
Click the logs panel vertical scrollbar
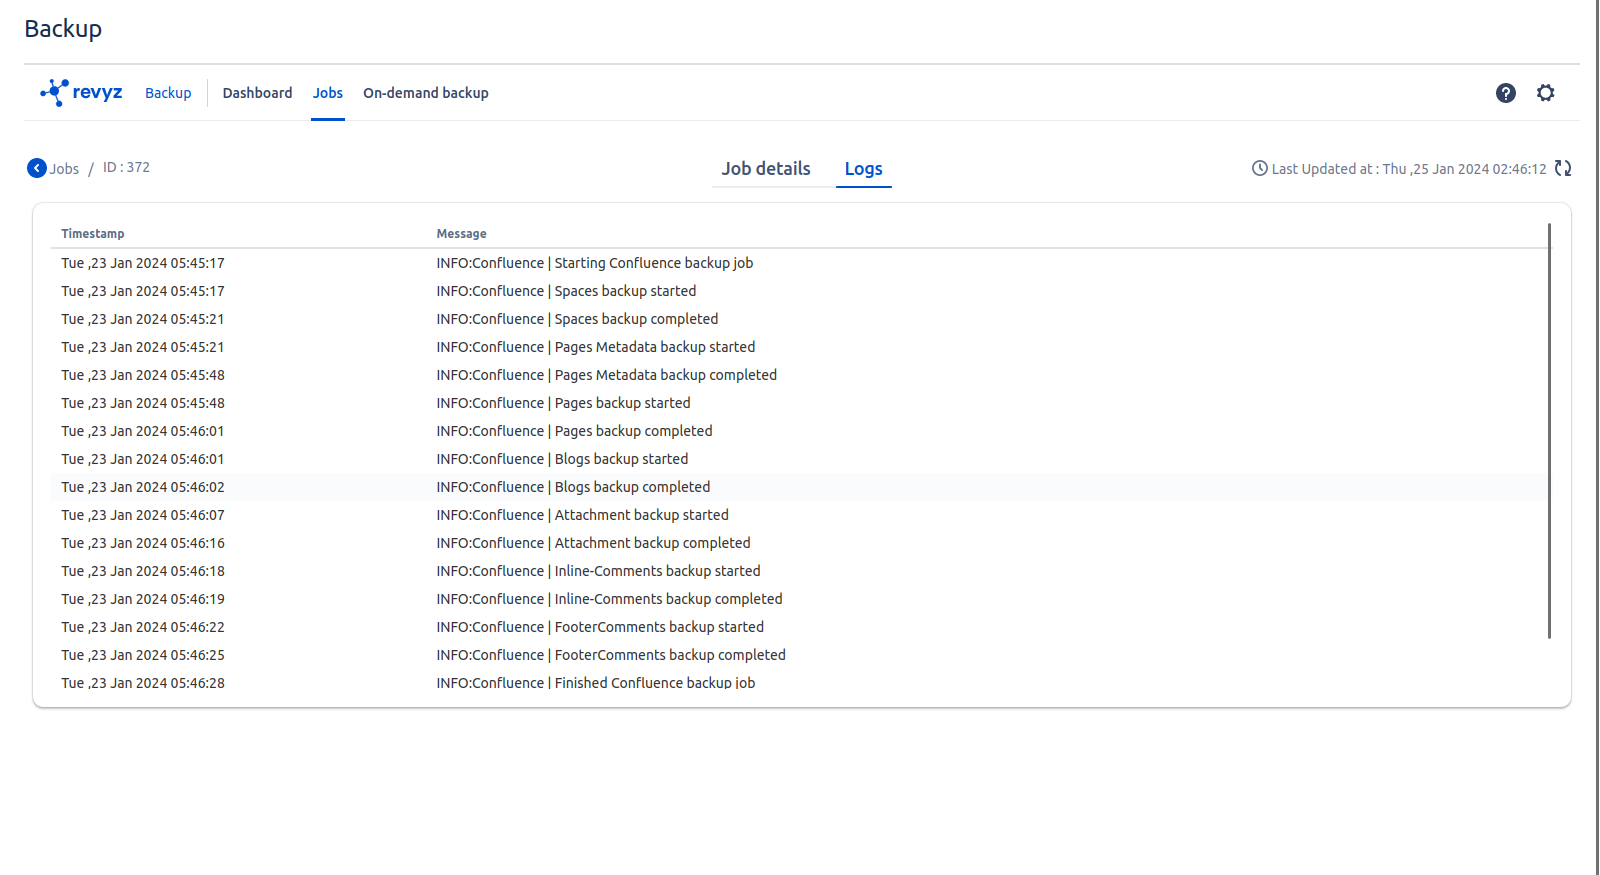coord(1549,430)
